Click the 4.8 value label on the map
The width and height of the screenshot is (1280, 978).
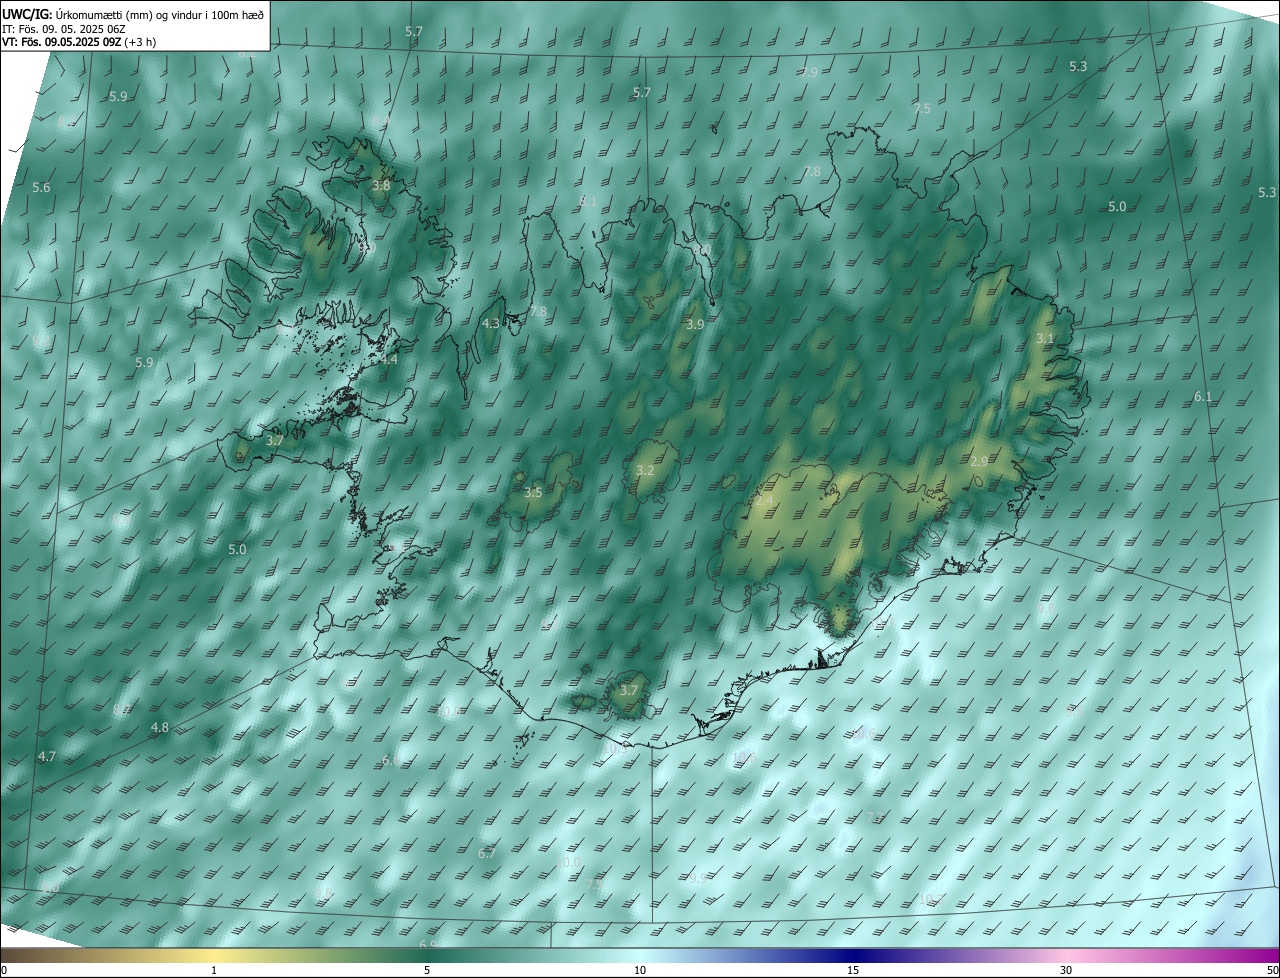coord(160,728)
